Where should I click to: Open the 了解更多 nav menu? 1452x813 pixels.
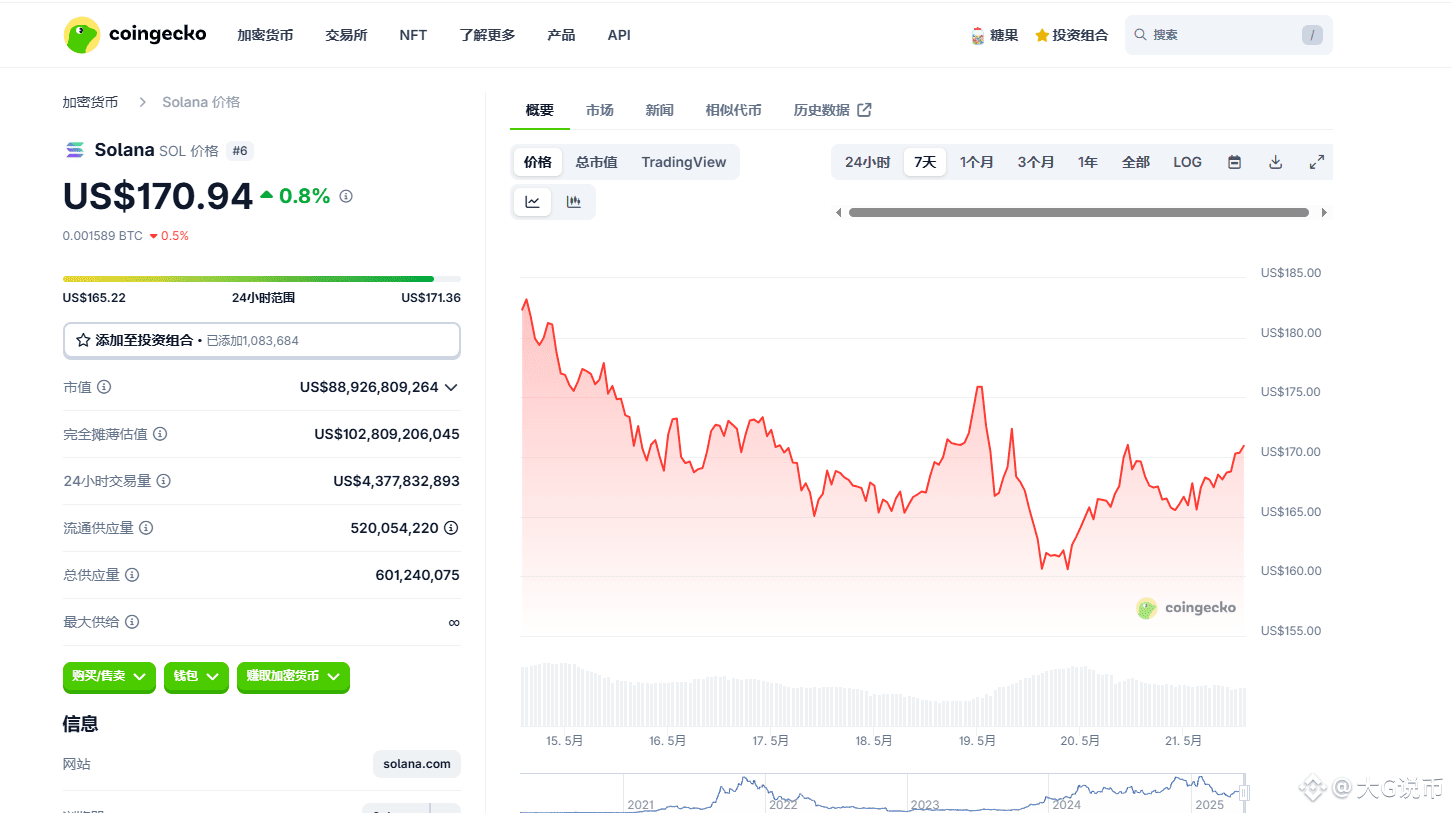(487, 35)
